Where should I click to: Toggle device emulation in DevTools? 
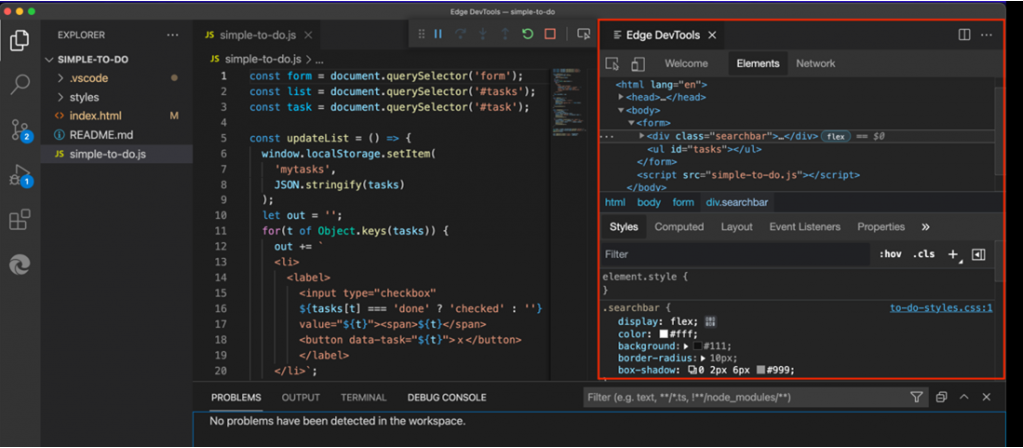637,64
